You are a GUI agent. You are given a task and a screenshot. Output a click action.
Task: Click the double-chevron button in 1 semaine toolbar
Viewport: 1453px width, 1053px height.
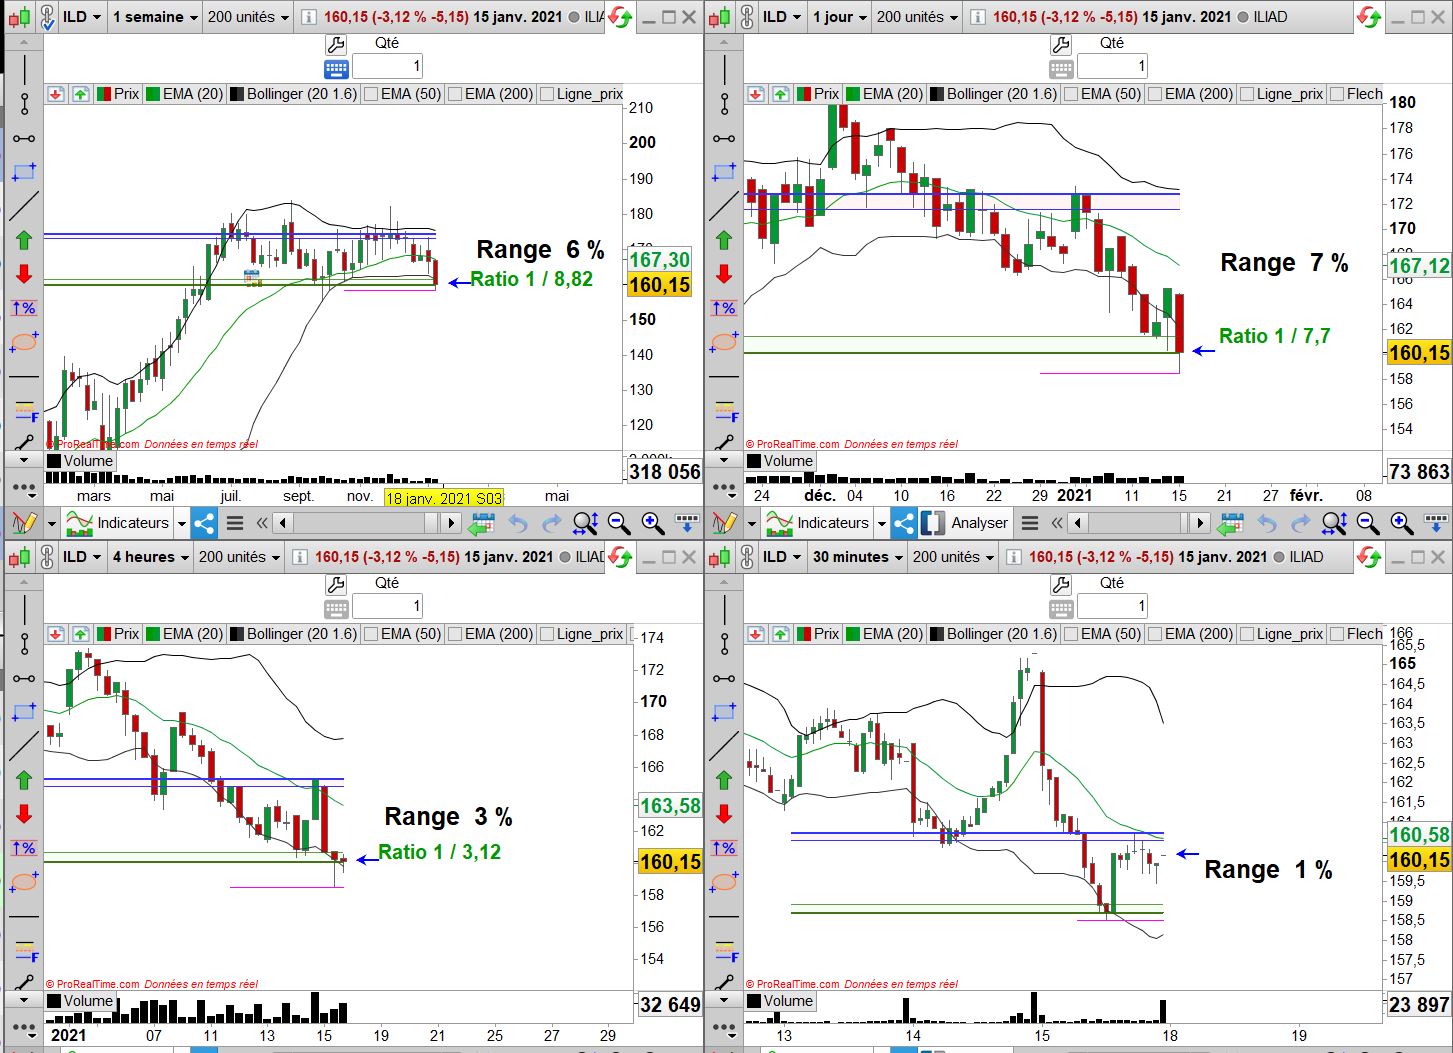[x=262, y=523]
